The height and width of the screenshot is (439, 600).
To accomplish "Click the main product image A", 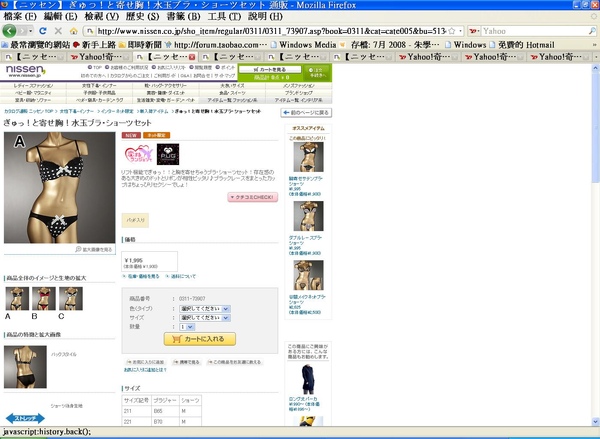I will [x=59, y=188].
